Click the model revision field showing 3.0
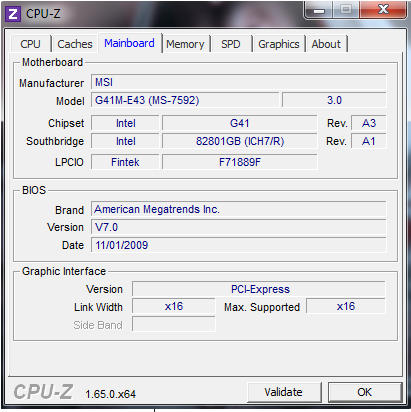 [334, 100]
